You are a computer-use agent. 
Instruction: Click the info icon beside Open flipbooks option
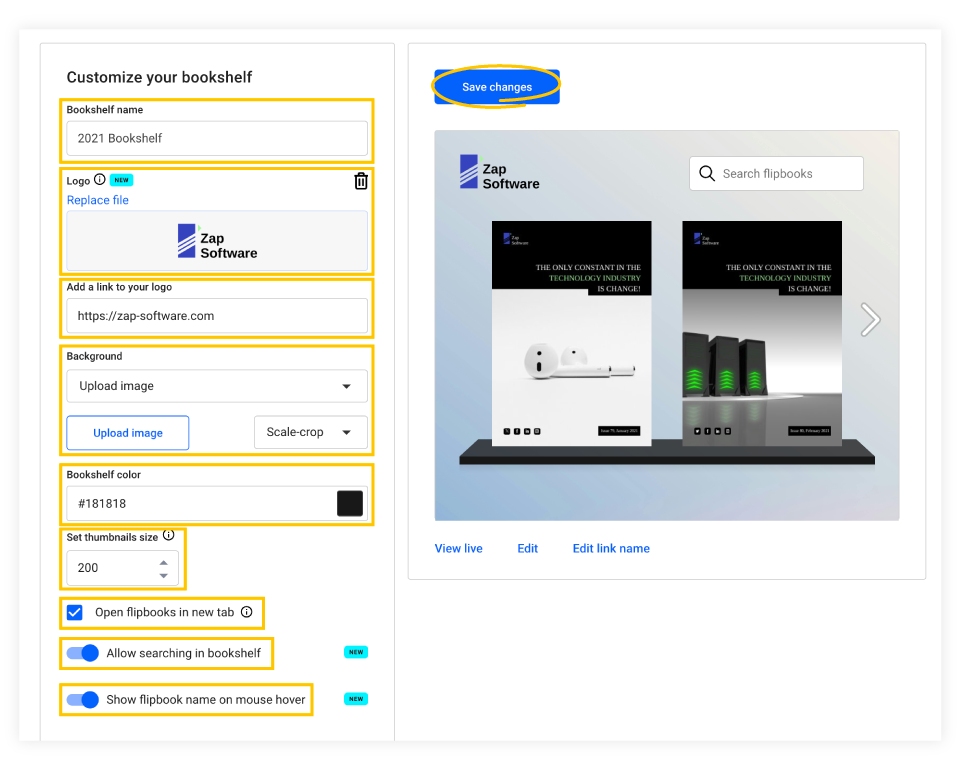(248, 613)
